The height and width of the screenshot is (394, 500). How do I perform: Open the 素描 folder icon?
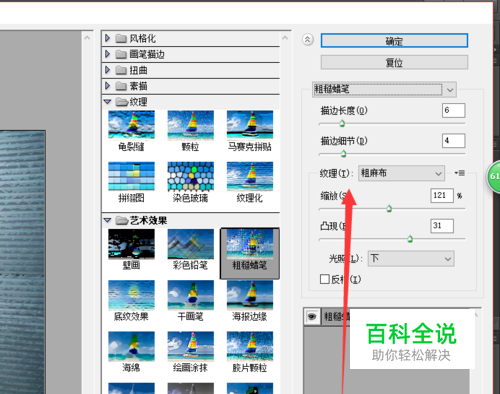tap(121, 86)
